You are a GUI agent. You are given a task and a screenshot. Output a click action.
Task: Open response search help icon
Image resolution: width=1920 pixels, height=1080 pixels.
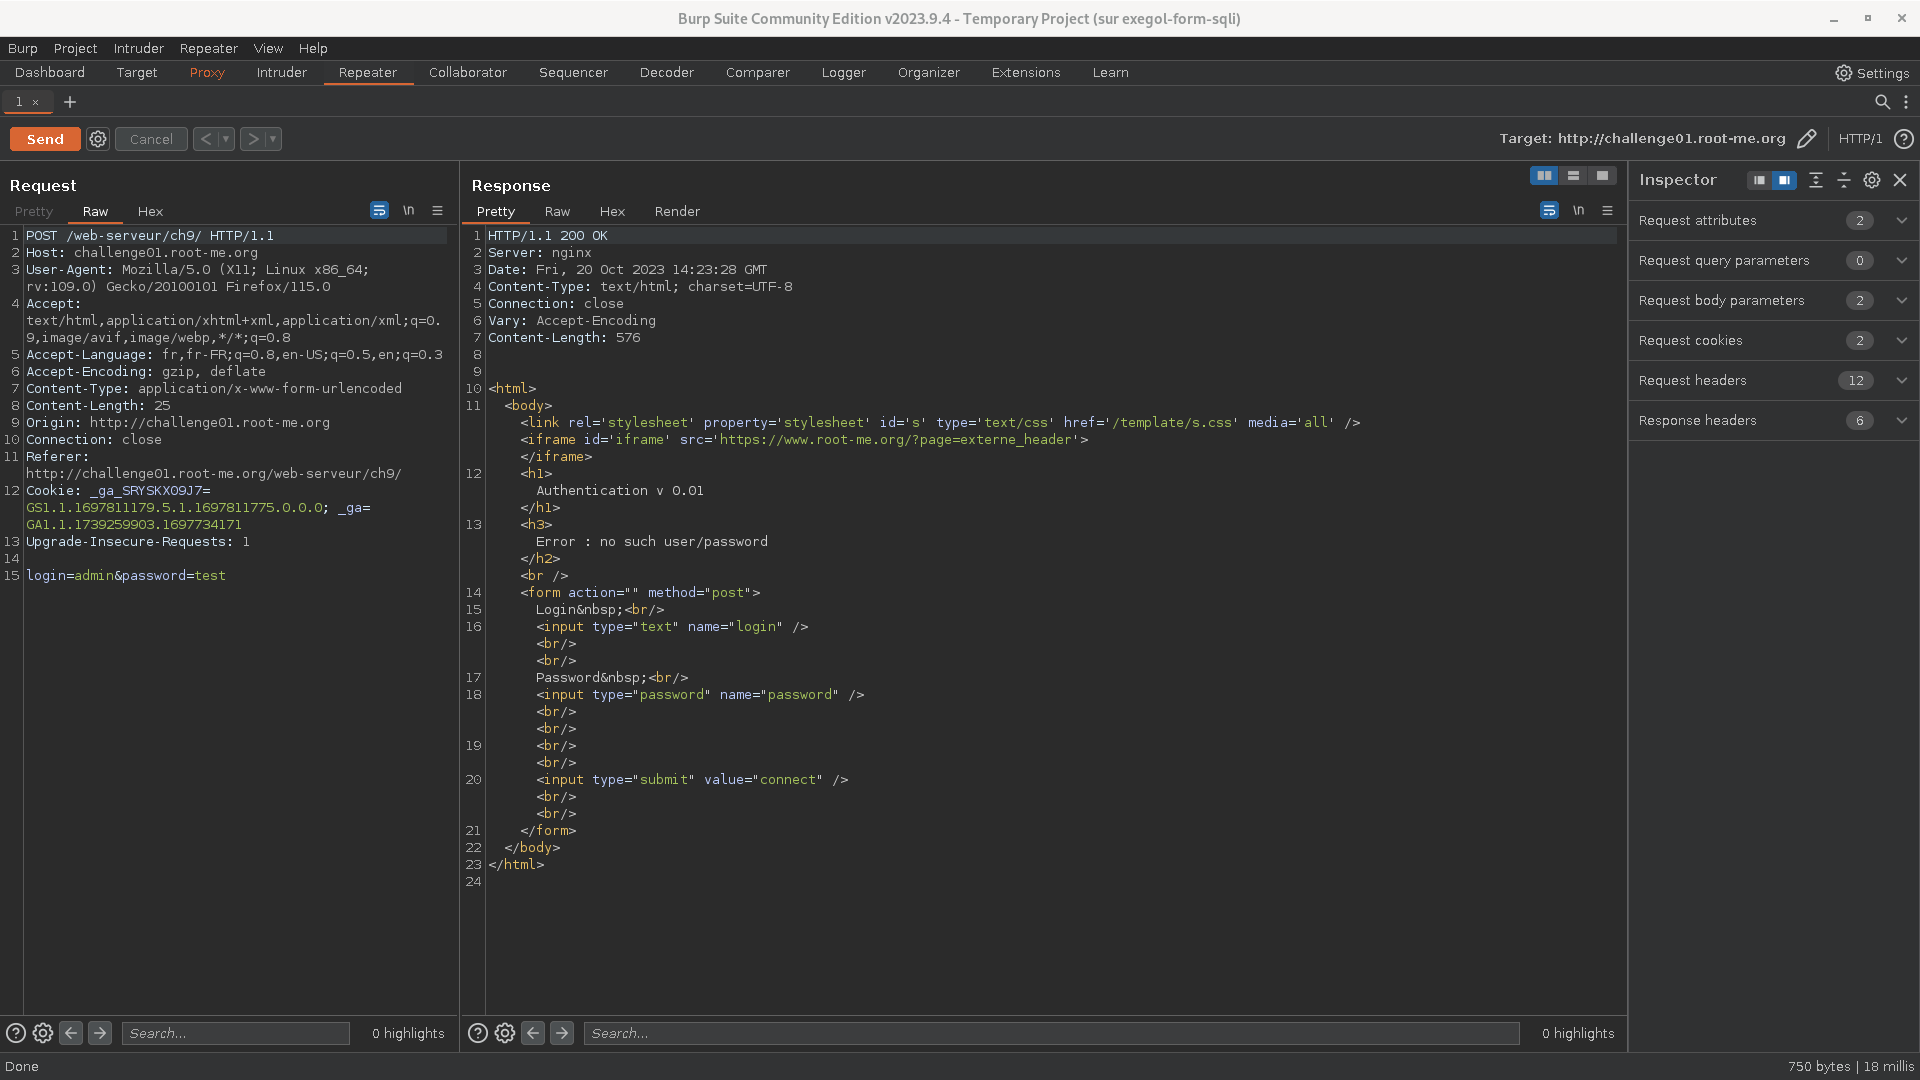point(478,1033)
